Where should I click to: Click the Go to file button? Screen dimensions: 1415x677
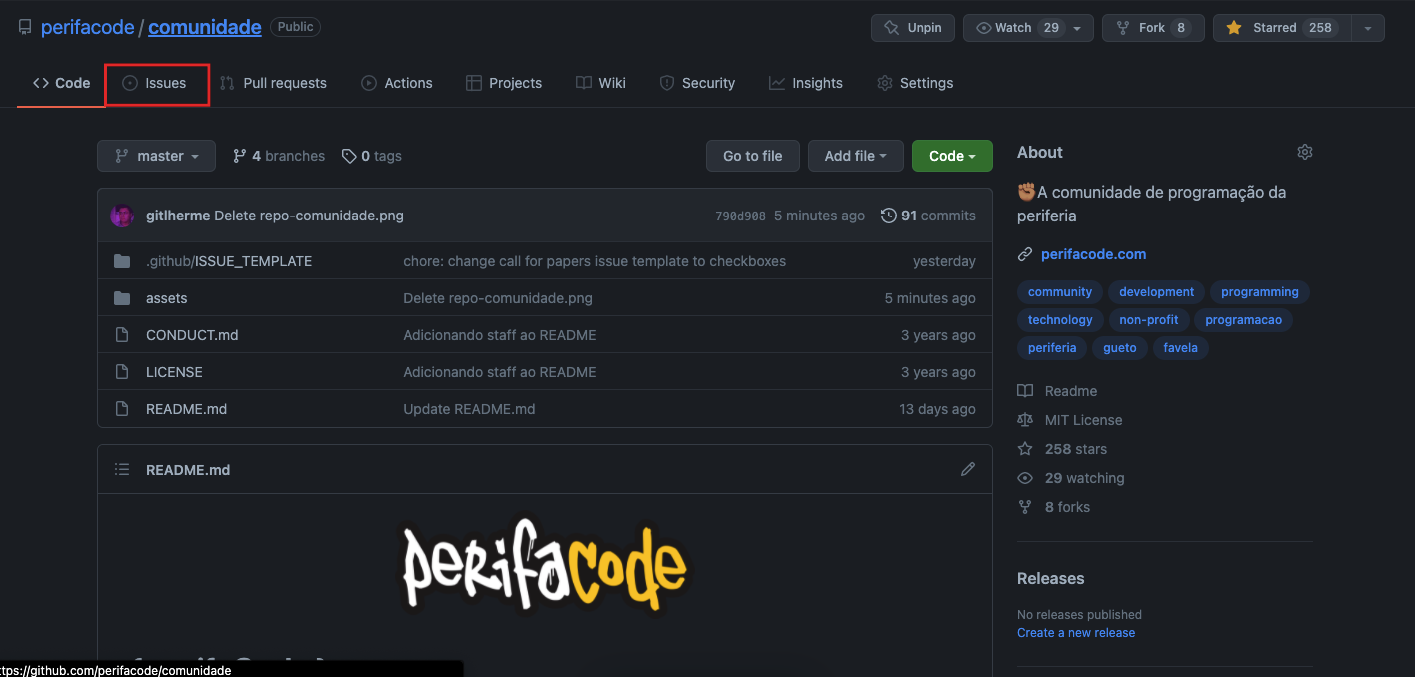753,156
